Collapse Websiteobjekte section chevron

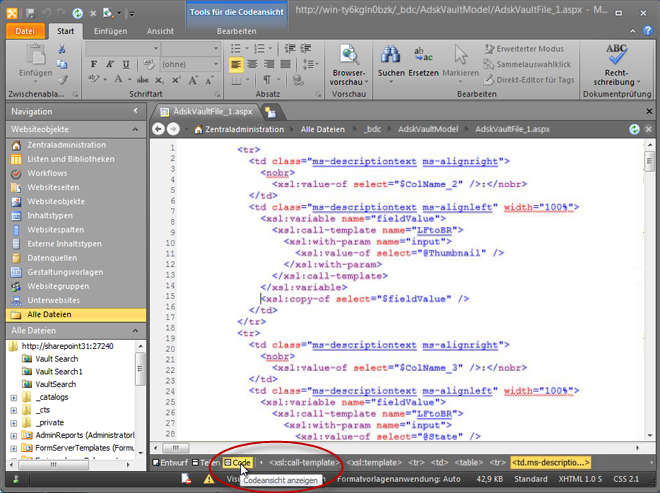tap(135, 129)
